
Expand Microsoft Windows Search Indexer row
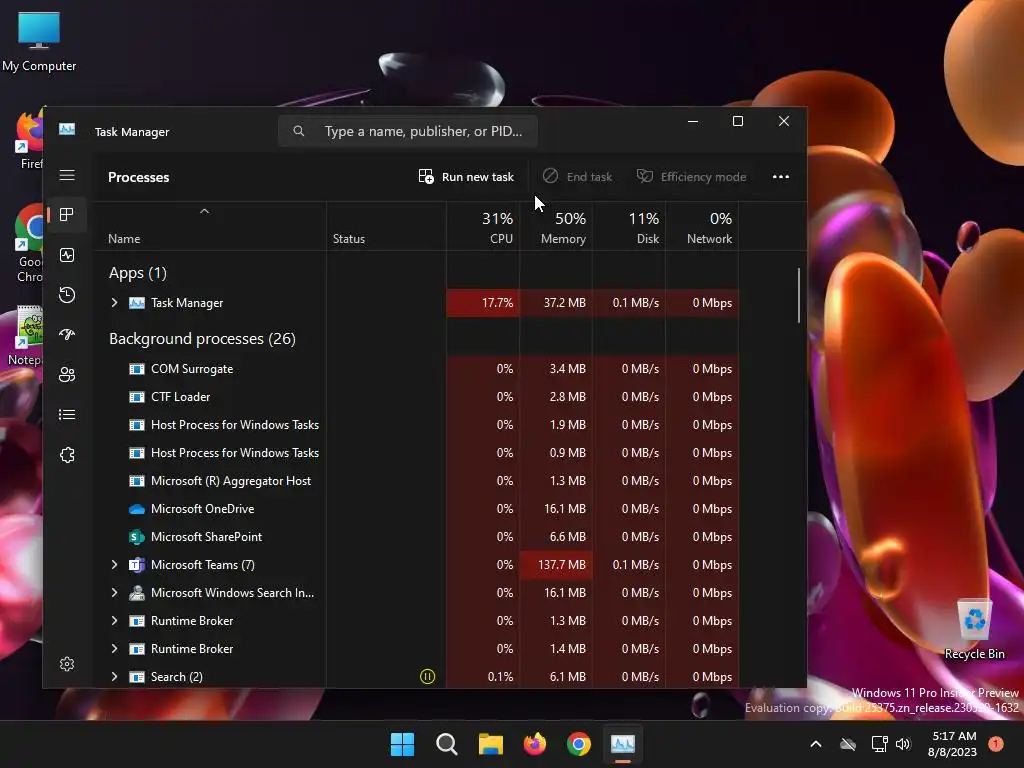point(114,593)
